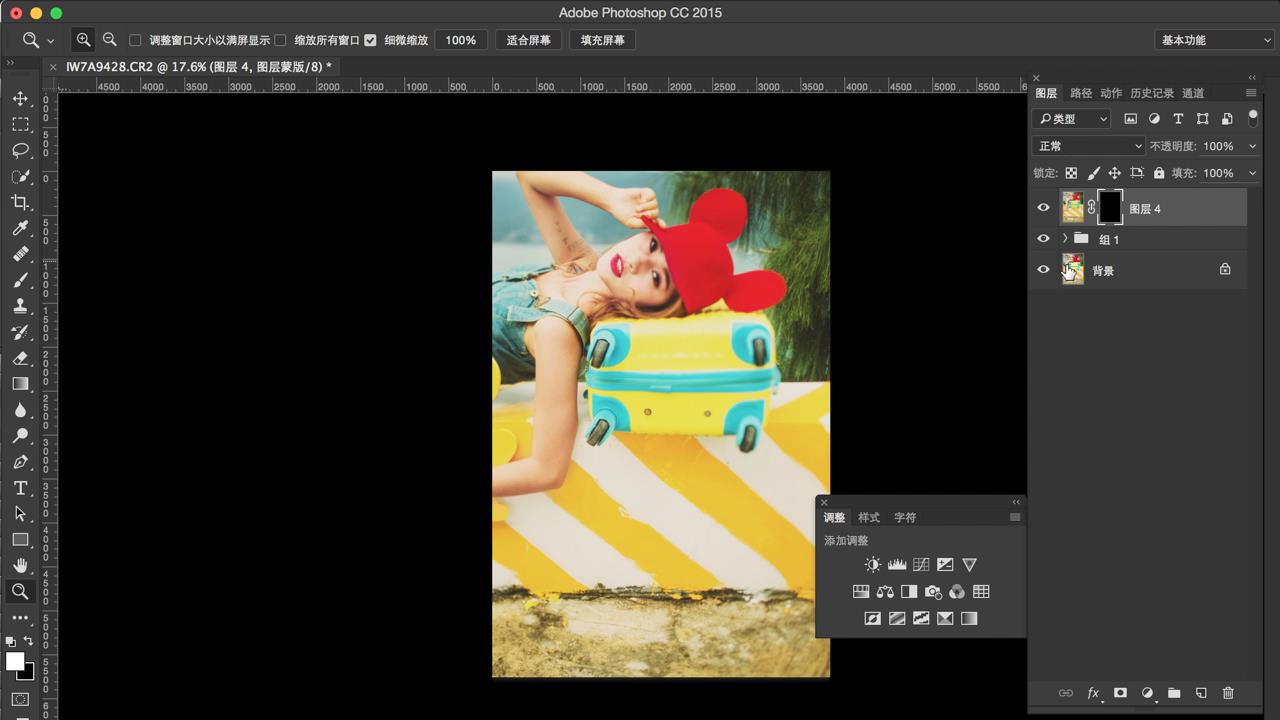Add Photo Filter adjustment layer

[x=933, y=592]
